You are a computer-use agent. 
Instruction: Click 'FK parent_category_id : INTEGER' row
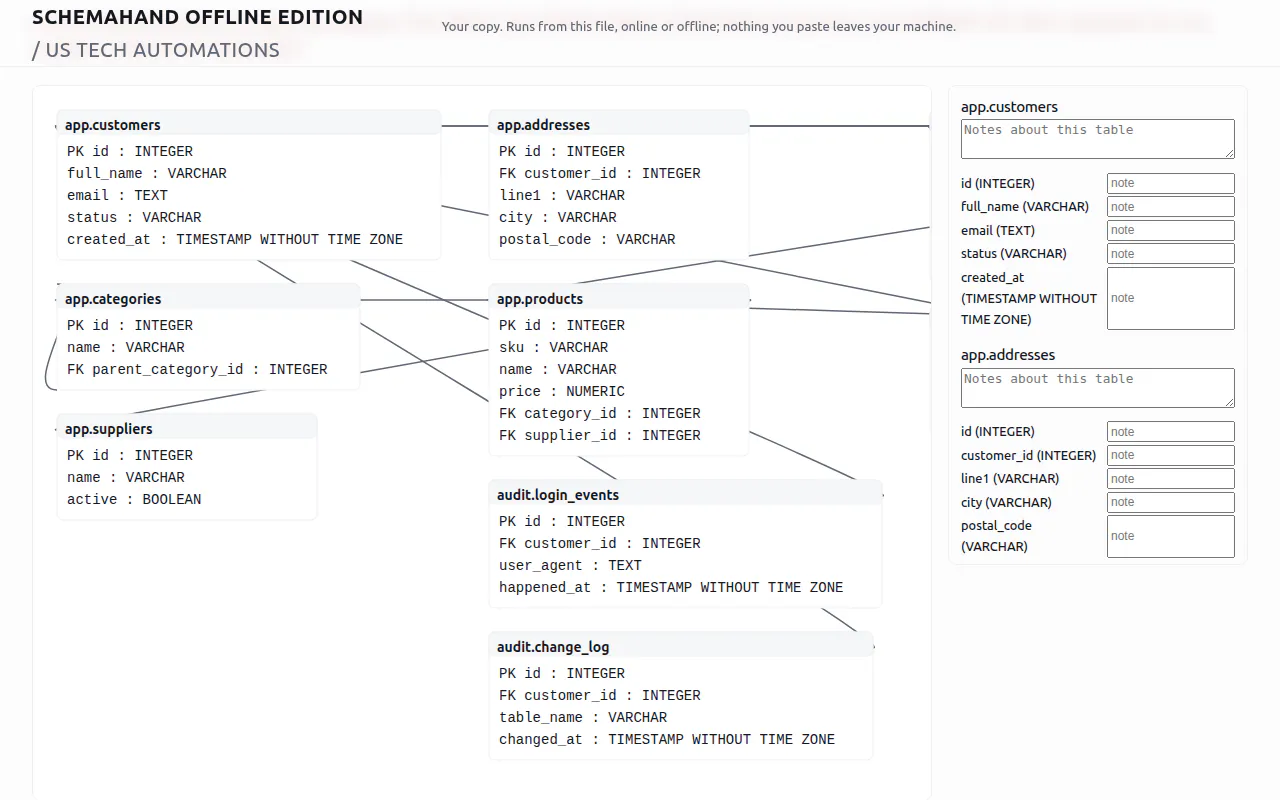click(x=197, y=369)
